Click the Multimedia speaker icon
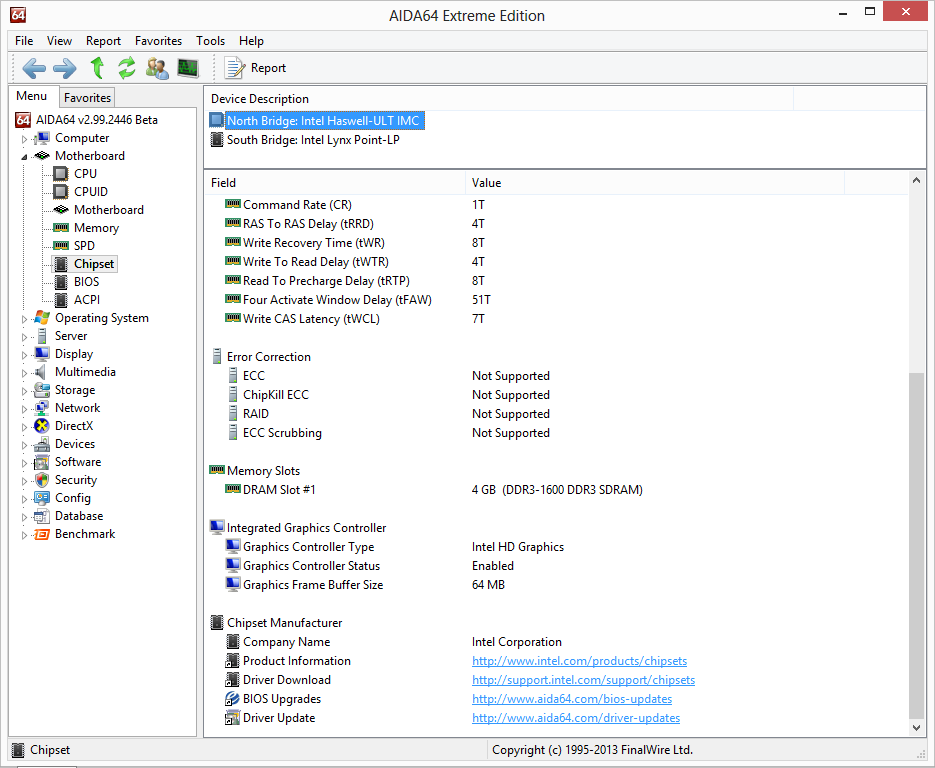The image size is (935, 768). [x=41, y=372]
